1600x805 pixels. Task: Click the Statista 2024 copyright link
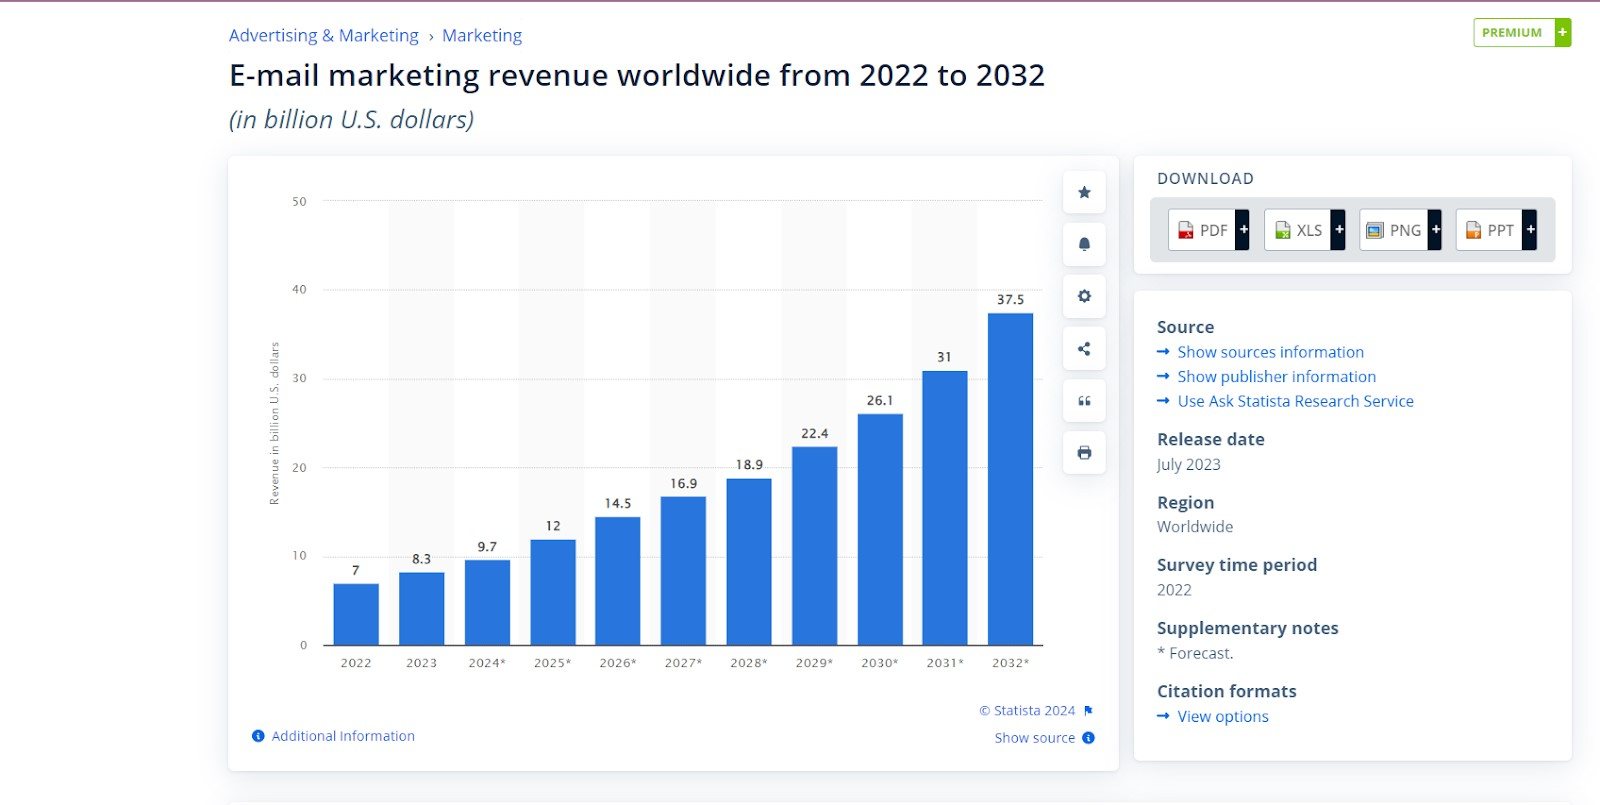pyautogui.click(x=1027, y=711)
